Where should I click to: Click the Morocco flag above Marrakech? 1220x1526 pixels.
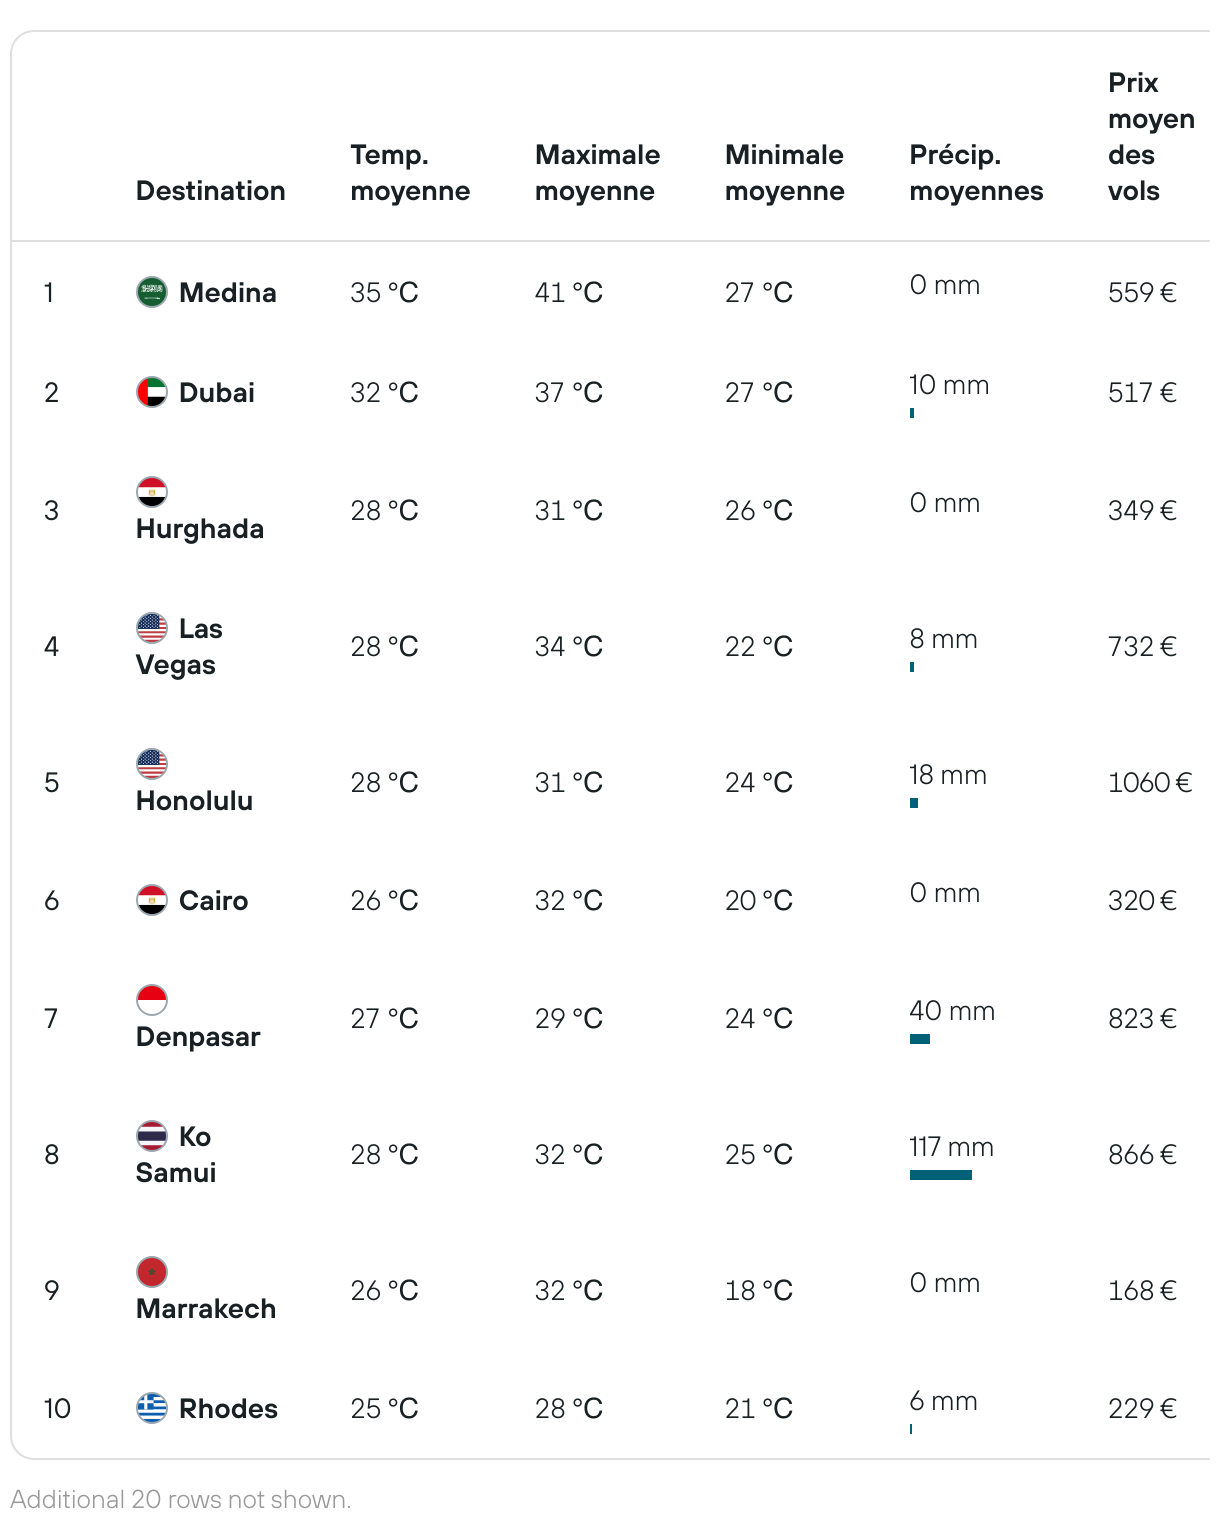coord(152,1272)
